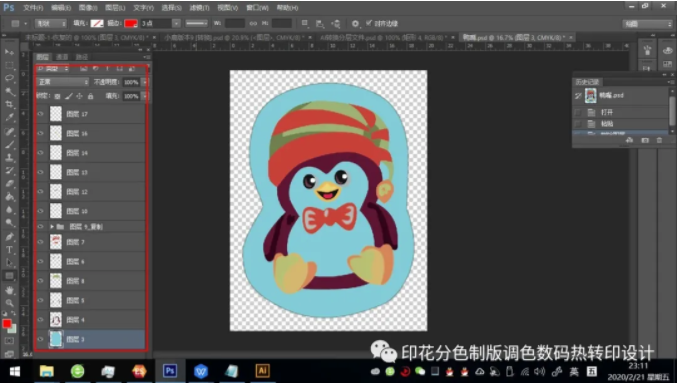The height and width of the screenshot is (383, 678).
Task: Select the Brush tool
Action: point(9,145)
